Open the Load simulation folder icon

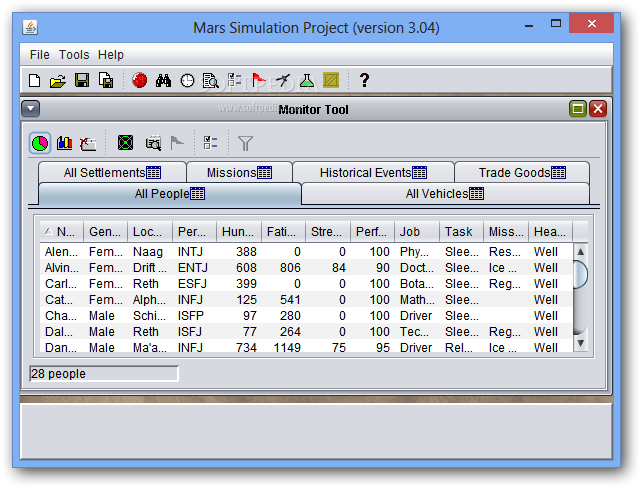(x=58, y=81)
